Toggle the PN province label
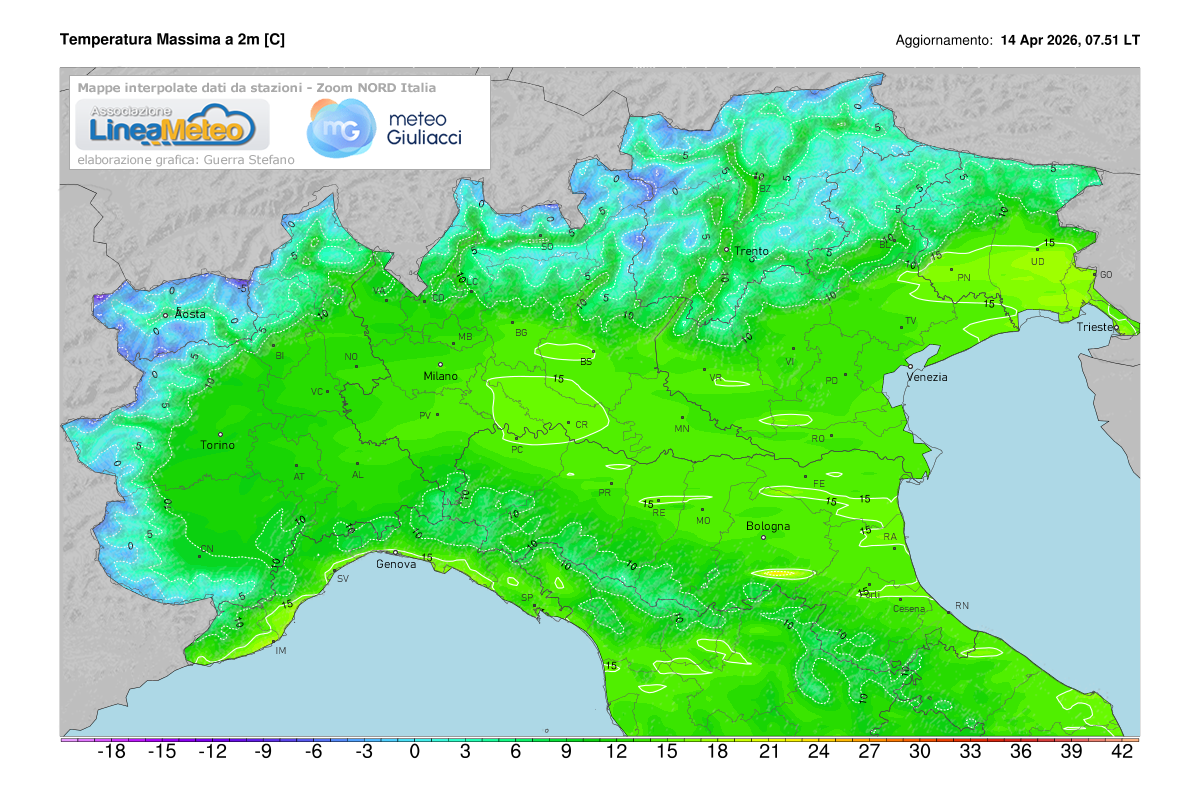The height and width of the screenshot is (790, 1200). pyautogui.click(x=964, y=277)
